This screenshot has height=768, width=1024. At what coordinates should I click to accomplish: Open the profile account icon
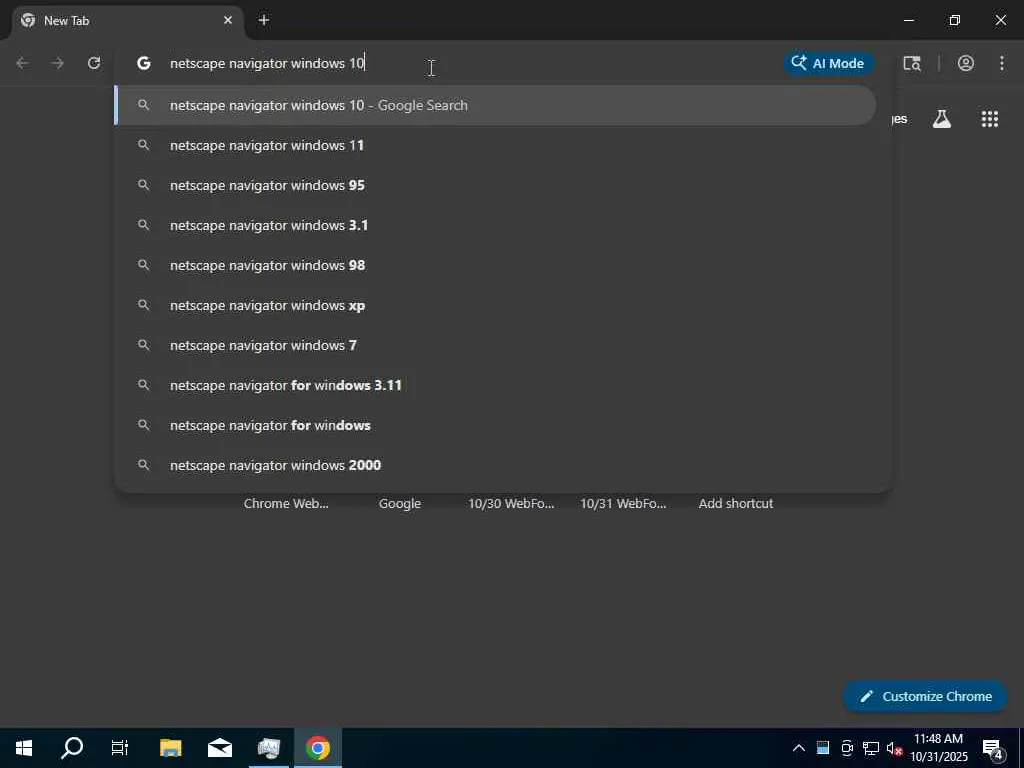[x=966, y=63]
